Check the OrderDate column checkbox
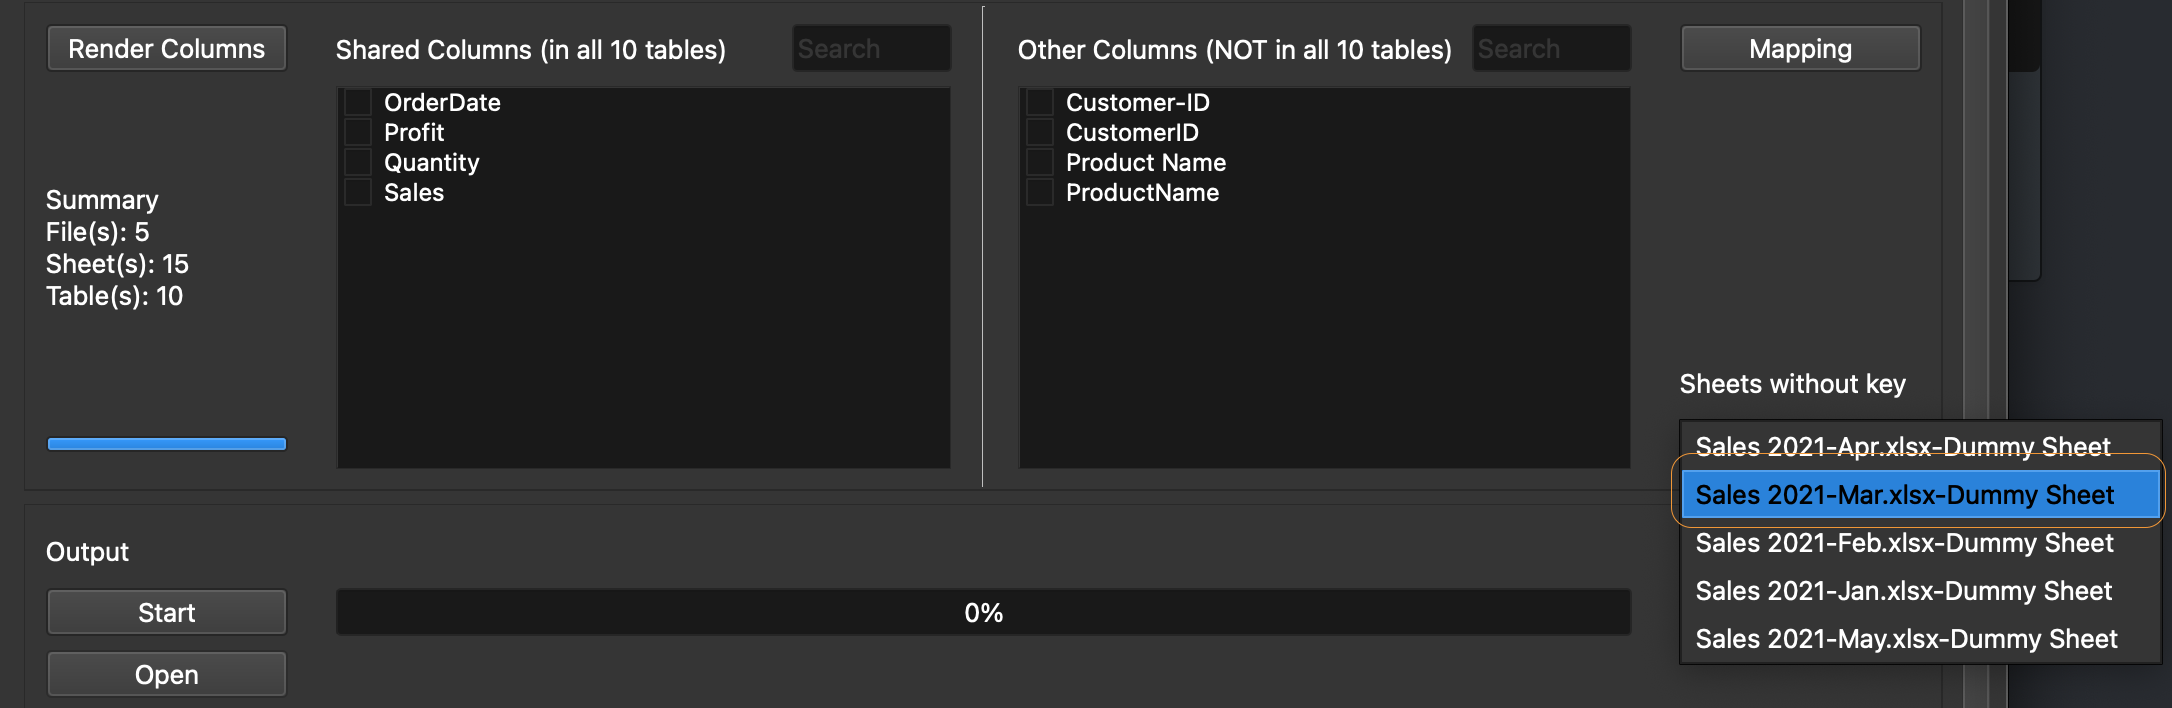The image size is (2172, 708). [x=358, y=103]
